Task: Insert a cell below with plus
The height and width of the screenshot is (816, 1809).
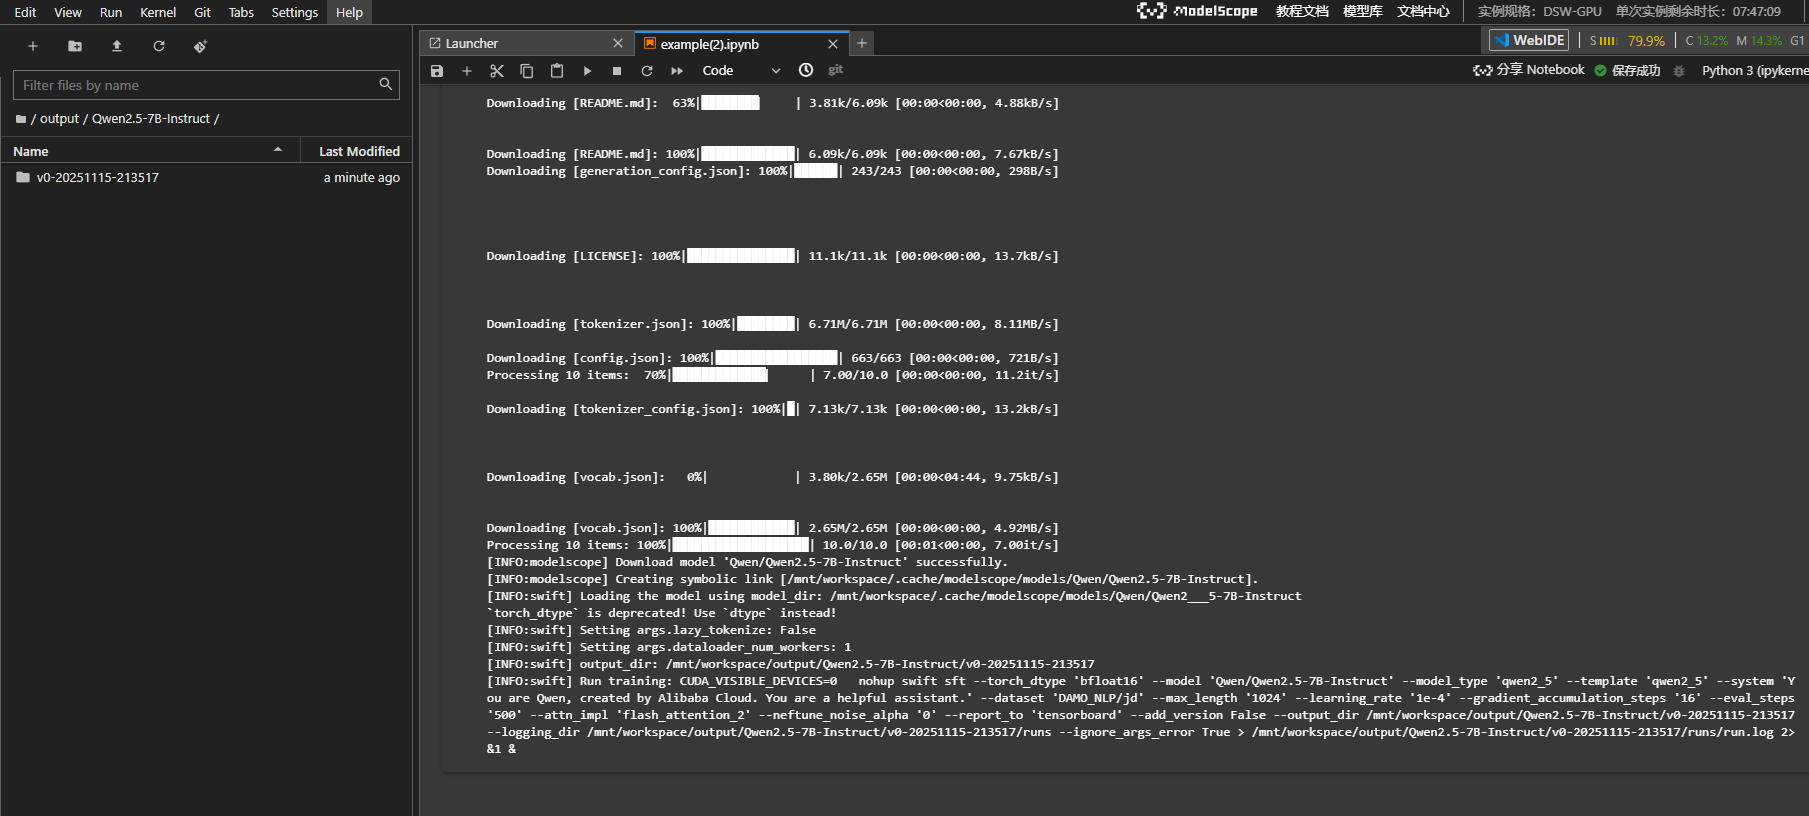Action: (467, 71)
